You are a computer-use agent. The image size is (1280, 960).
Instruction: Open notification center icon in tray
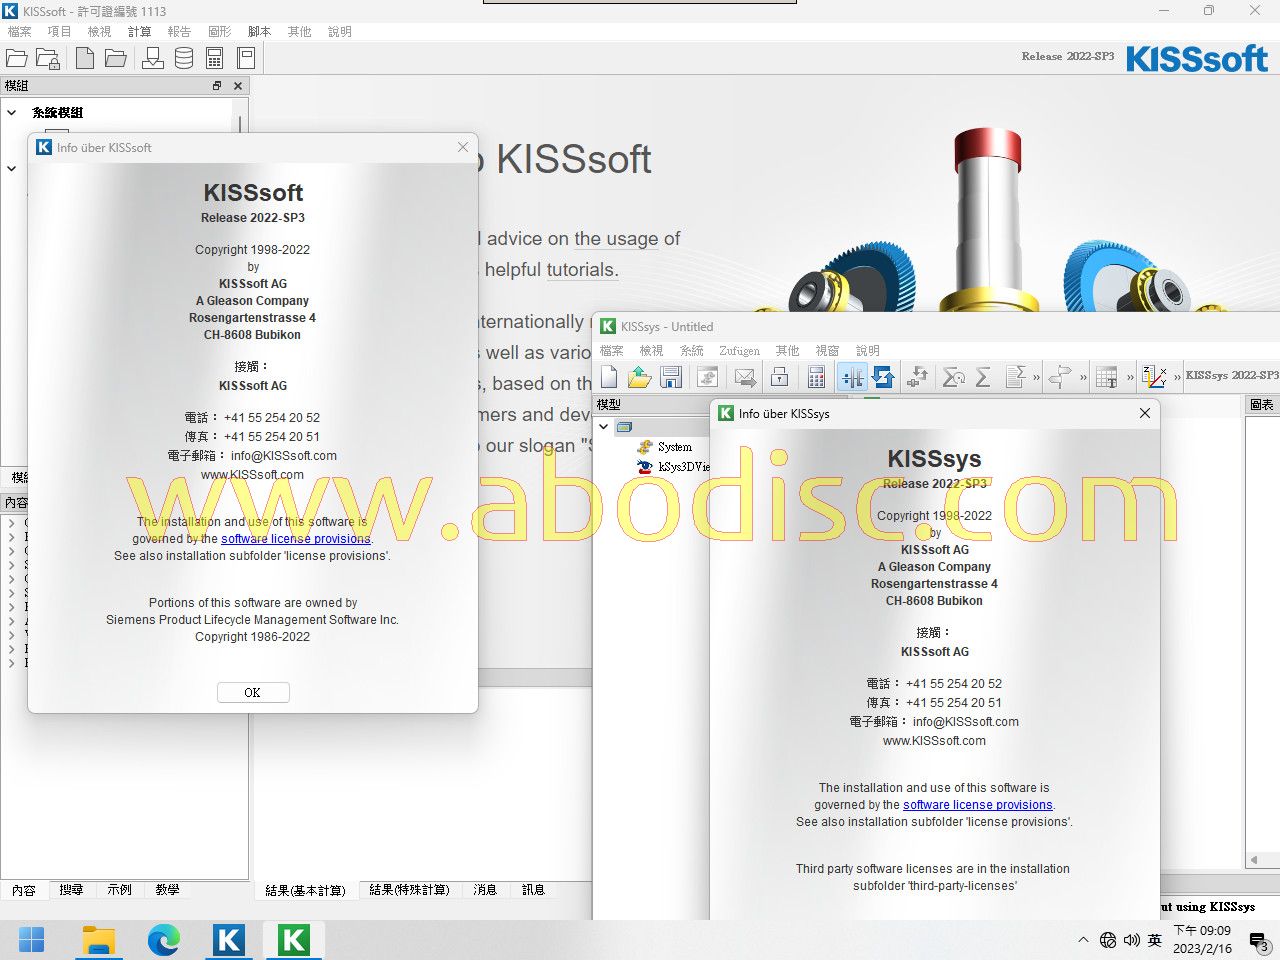click(x=1259, y=940)
